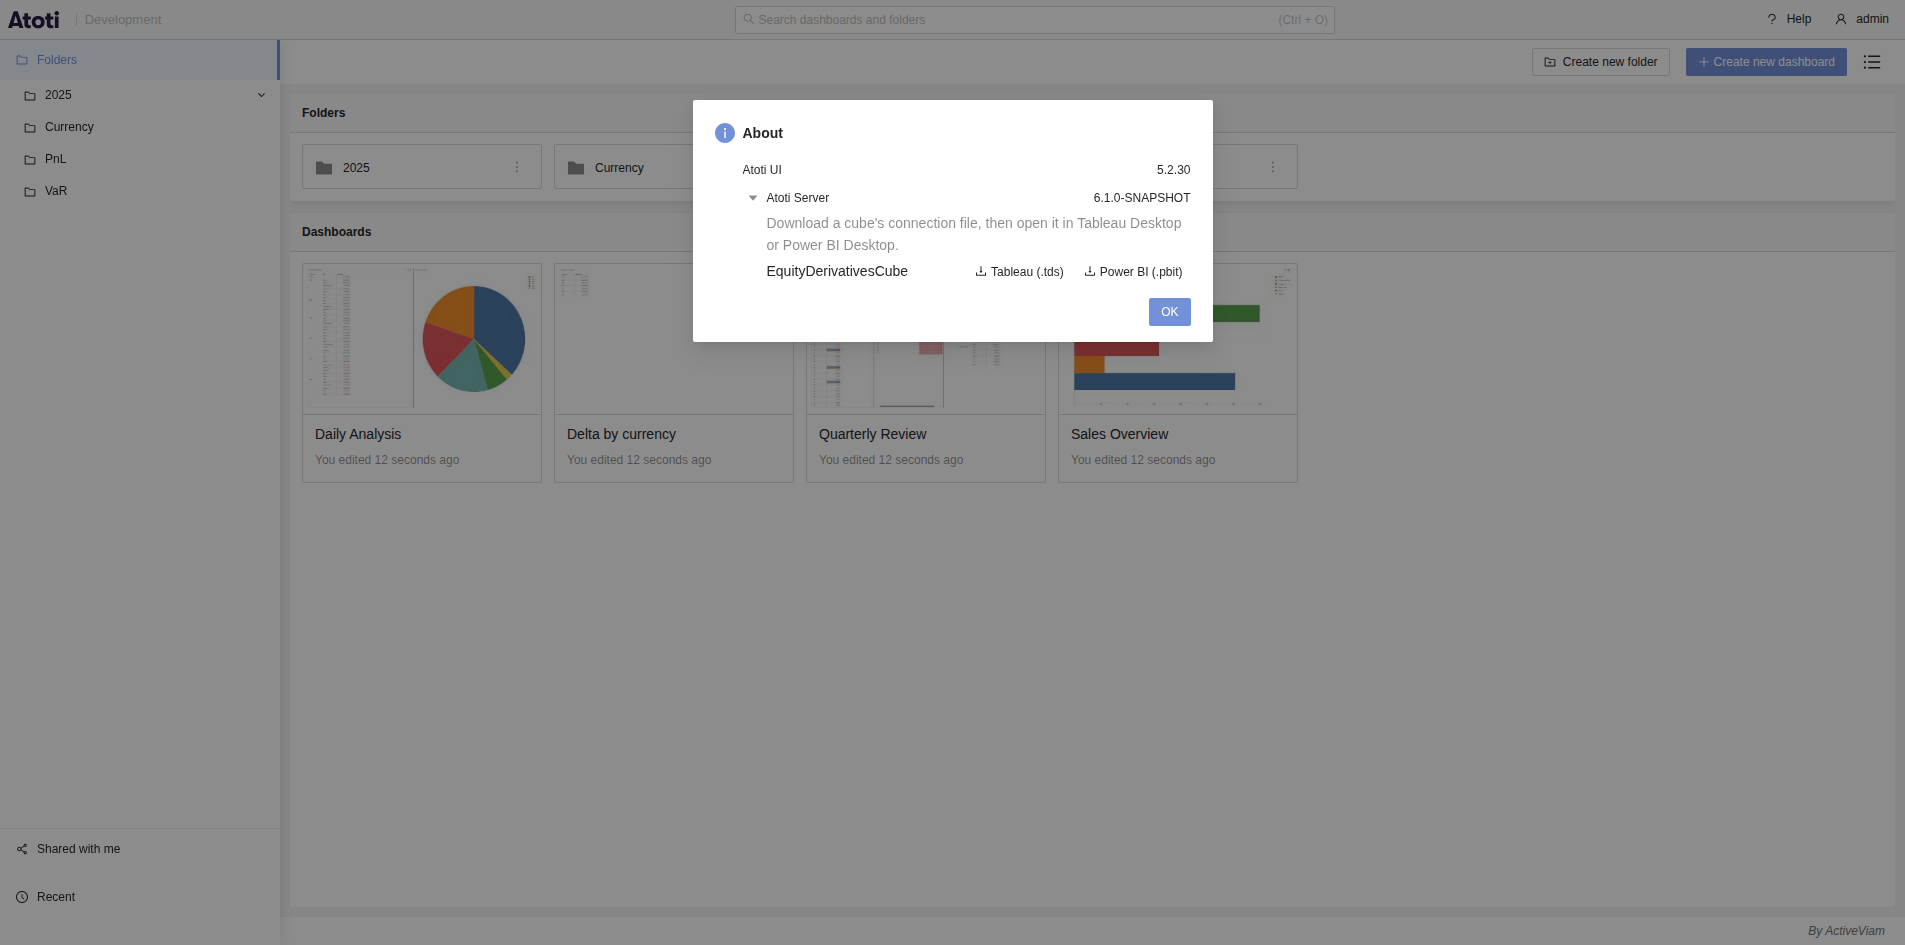Screen dimensions: 1905x945
Task: Select the Folders tab in sidebar
Action: 139,60
